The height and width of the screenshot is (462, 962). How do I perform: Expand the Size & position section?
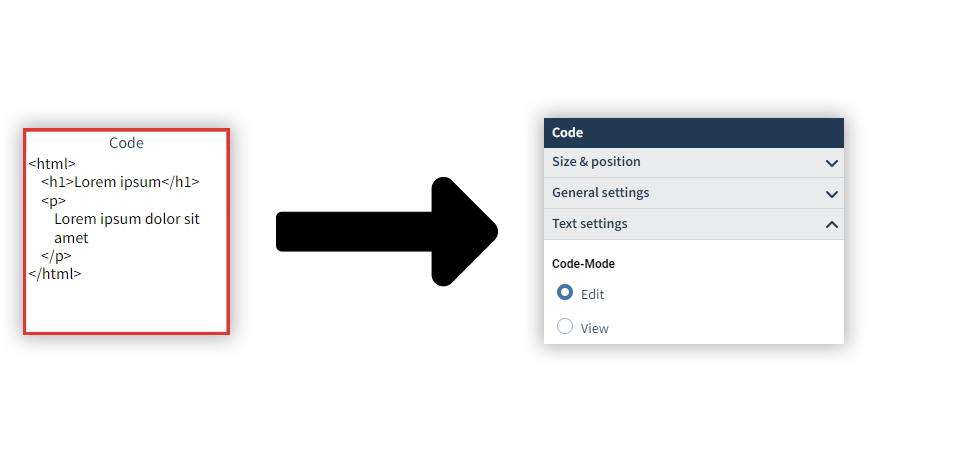click(597, 162)
